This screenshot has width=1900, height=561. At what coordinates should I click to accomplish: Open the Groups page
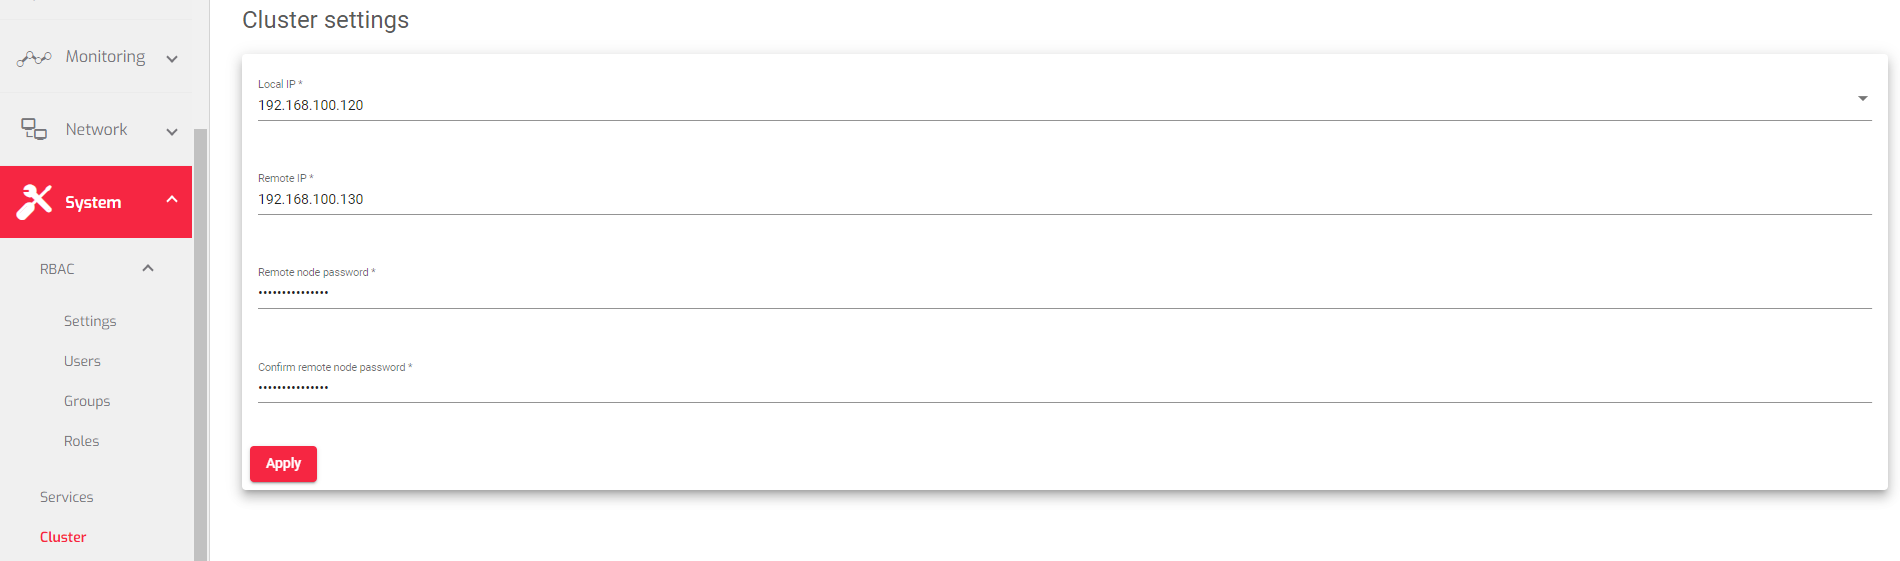click(87, 401)
